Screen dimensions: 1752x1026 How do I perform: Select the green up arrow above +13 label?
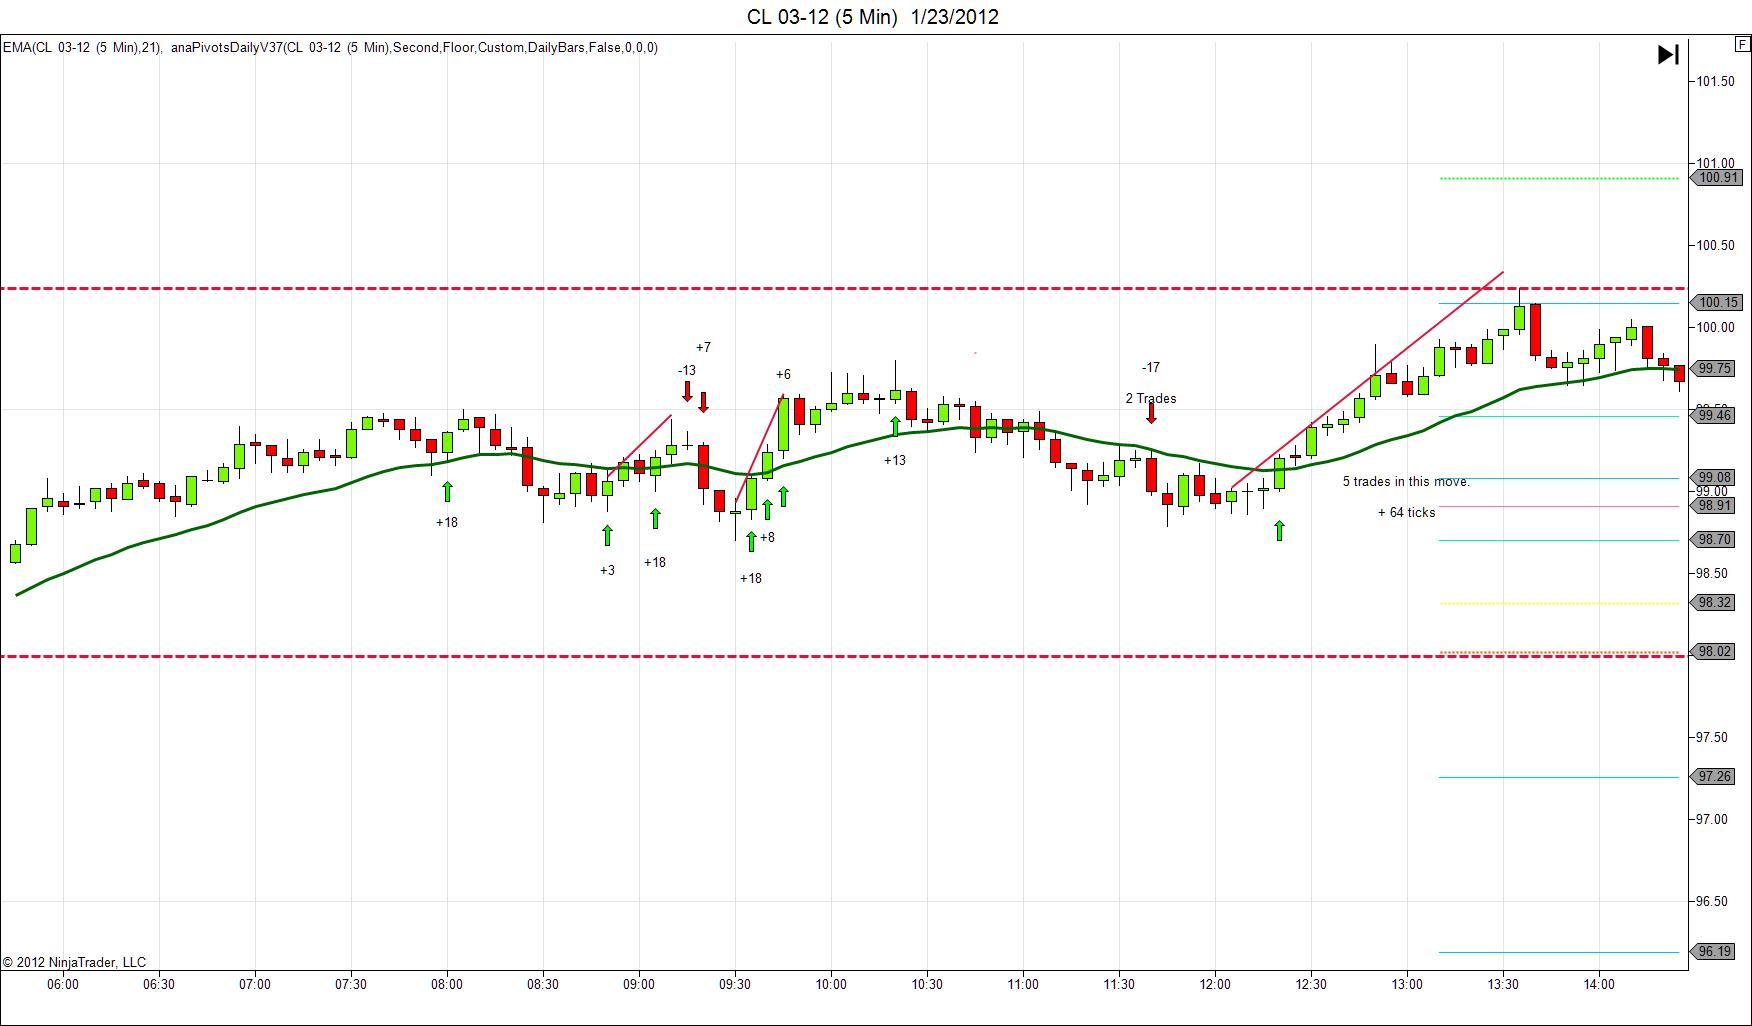tap(895, 427)
